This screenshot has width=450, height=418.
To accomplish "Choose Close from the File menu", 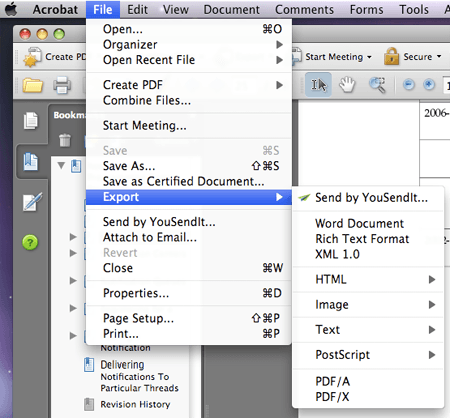I will (x=189, y=268).
